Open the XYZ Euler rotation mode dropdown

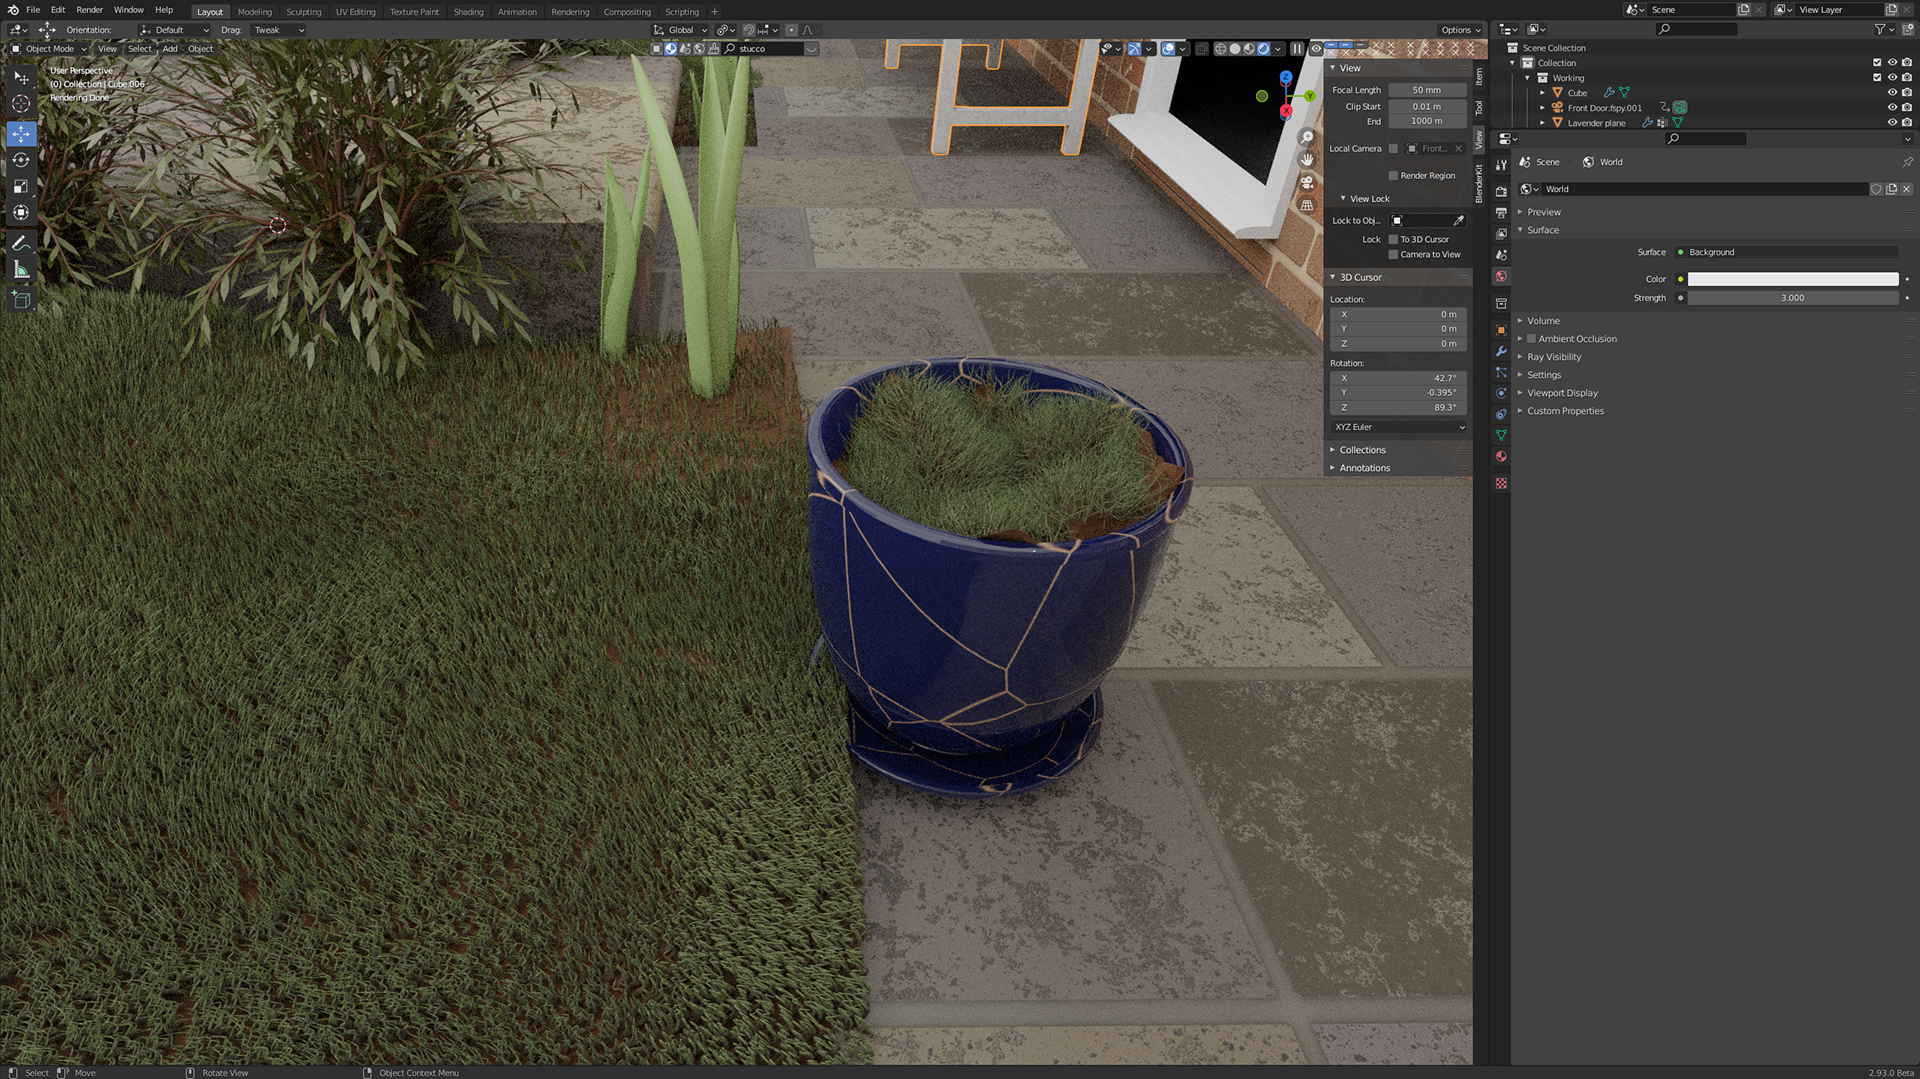1399,427
